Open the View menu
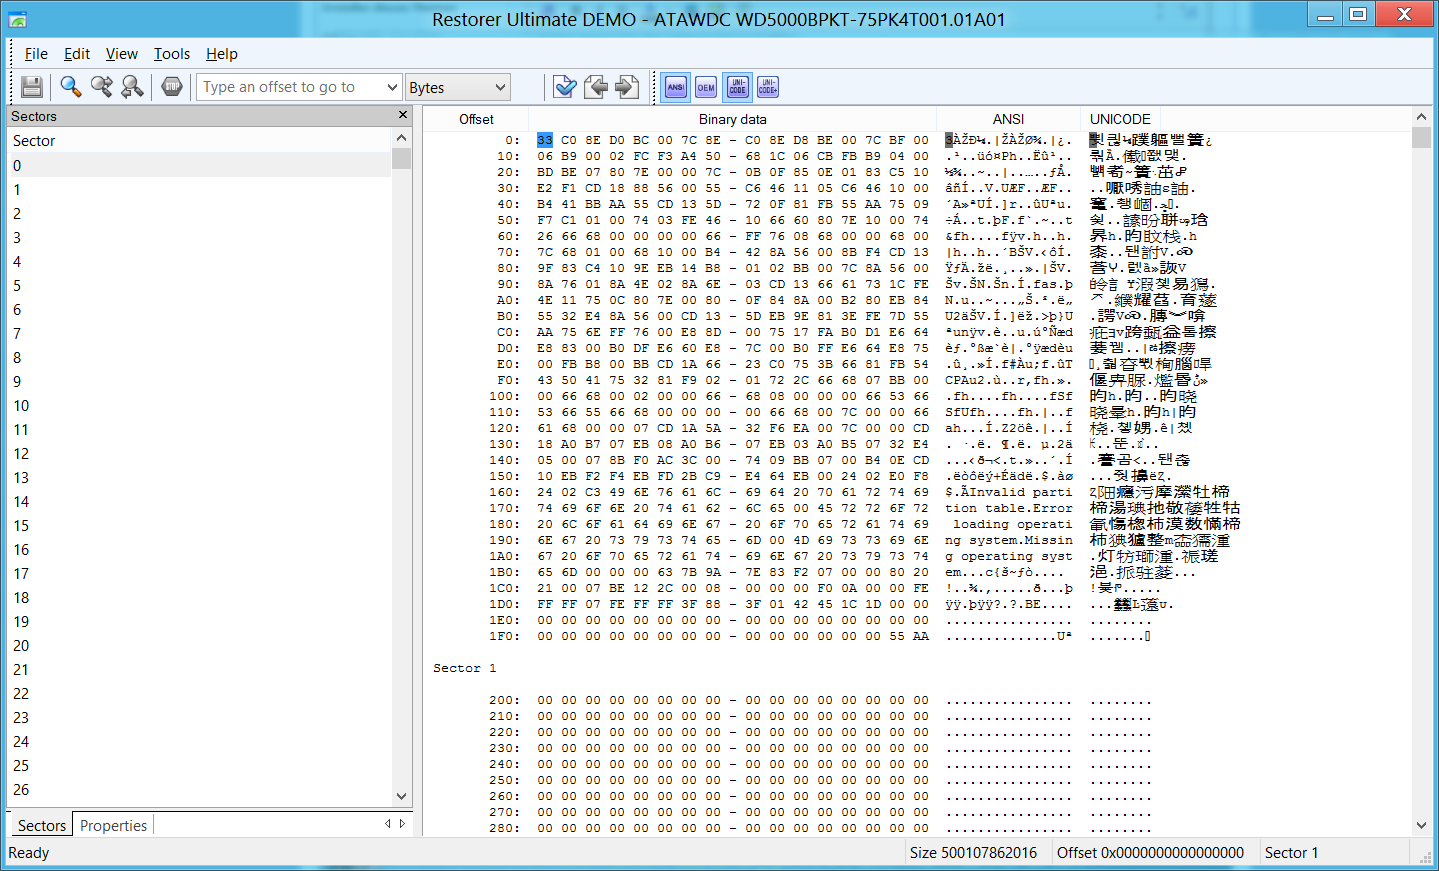Image resolution: width=1439 pixels, height=871 pixels. click(122, 54)
